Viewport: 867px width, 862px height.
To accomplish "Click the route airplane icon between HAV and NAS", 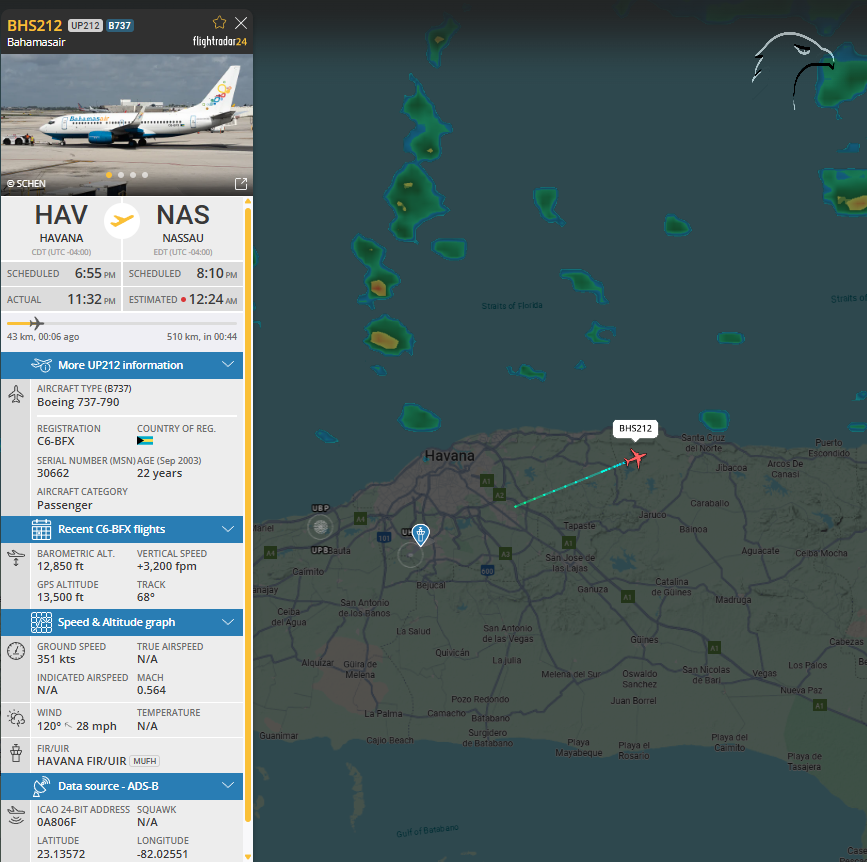I will 122,221.
